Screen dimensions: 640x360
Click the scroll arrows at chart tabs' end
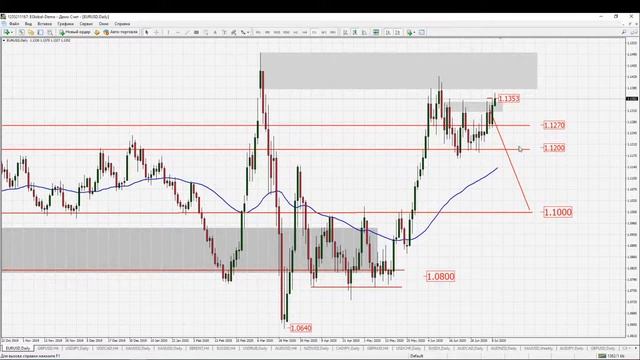click(x=633, y=348)
